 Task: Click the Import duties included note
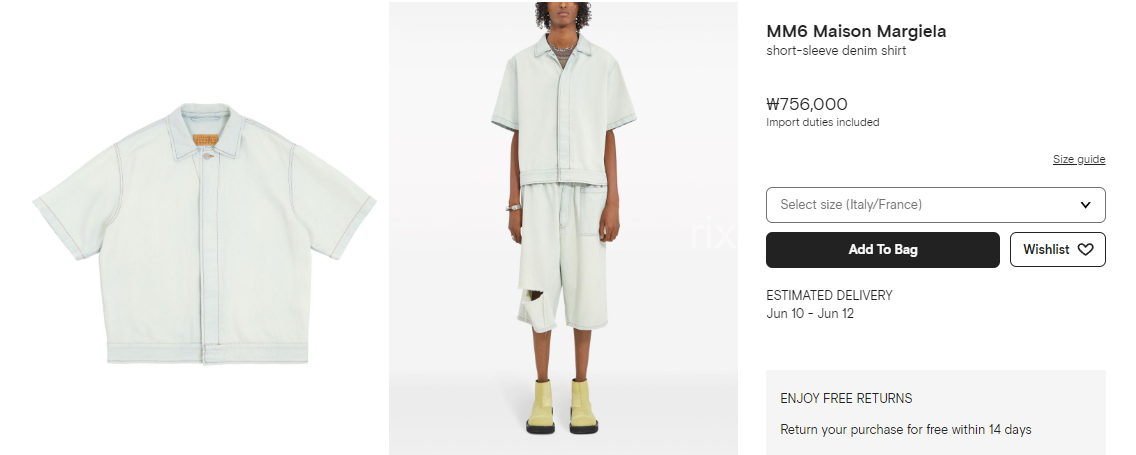pyautogui.click(x=822, y=122)
